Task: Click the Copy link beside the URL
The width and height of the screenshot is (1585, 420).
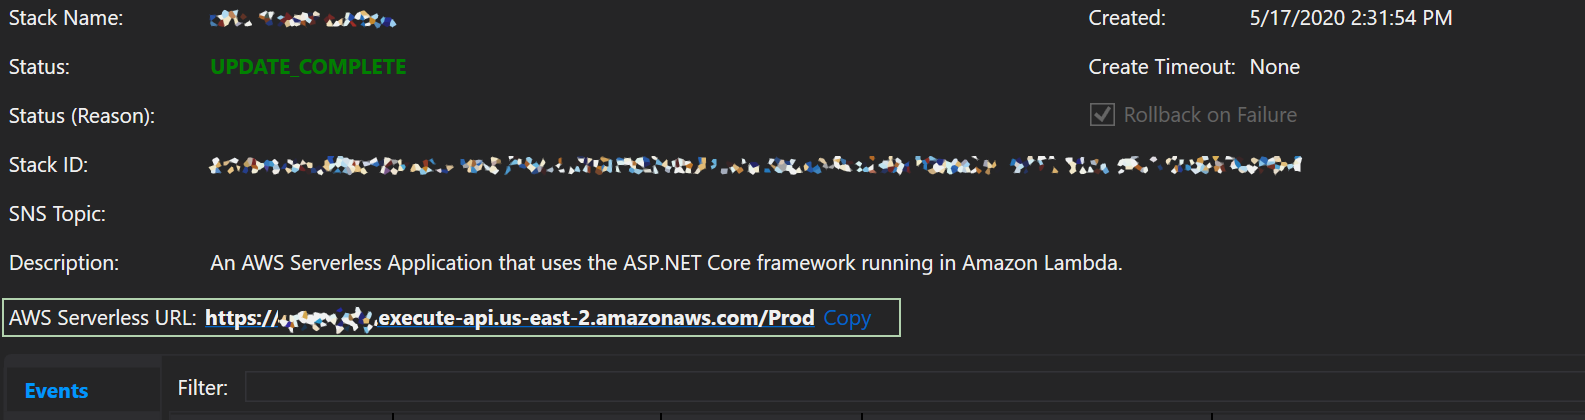Action: pos(847,318)
